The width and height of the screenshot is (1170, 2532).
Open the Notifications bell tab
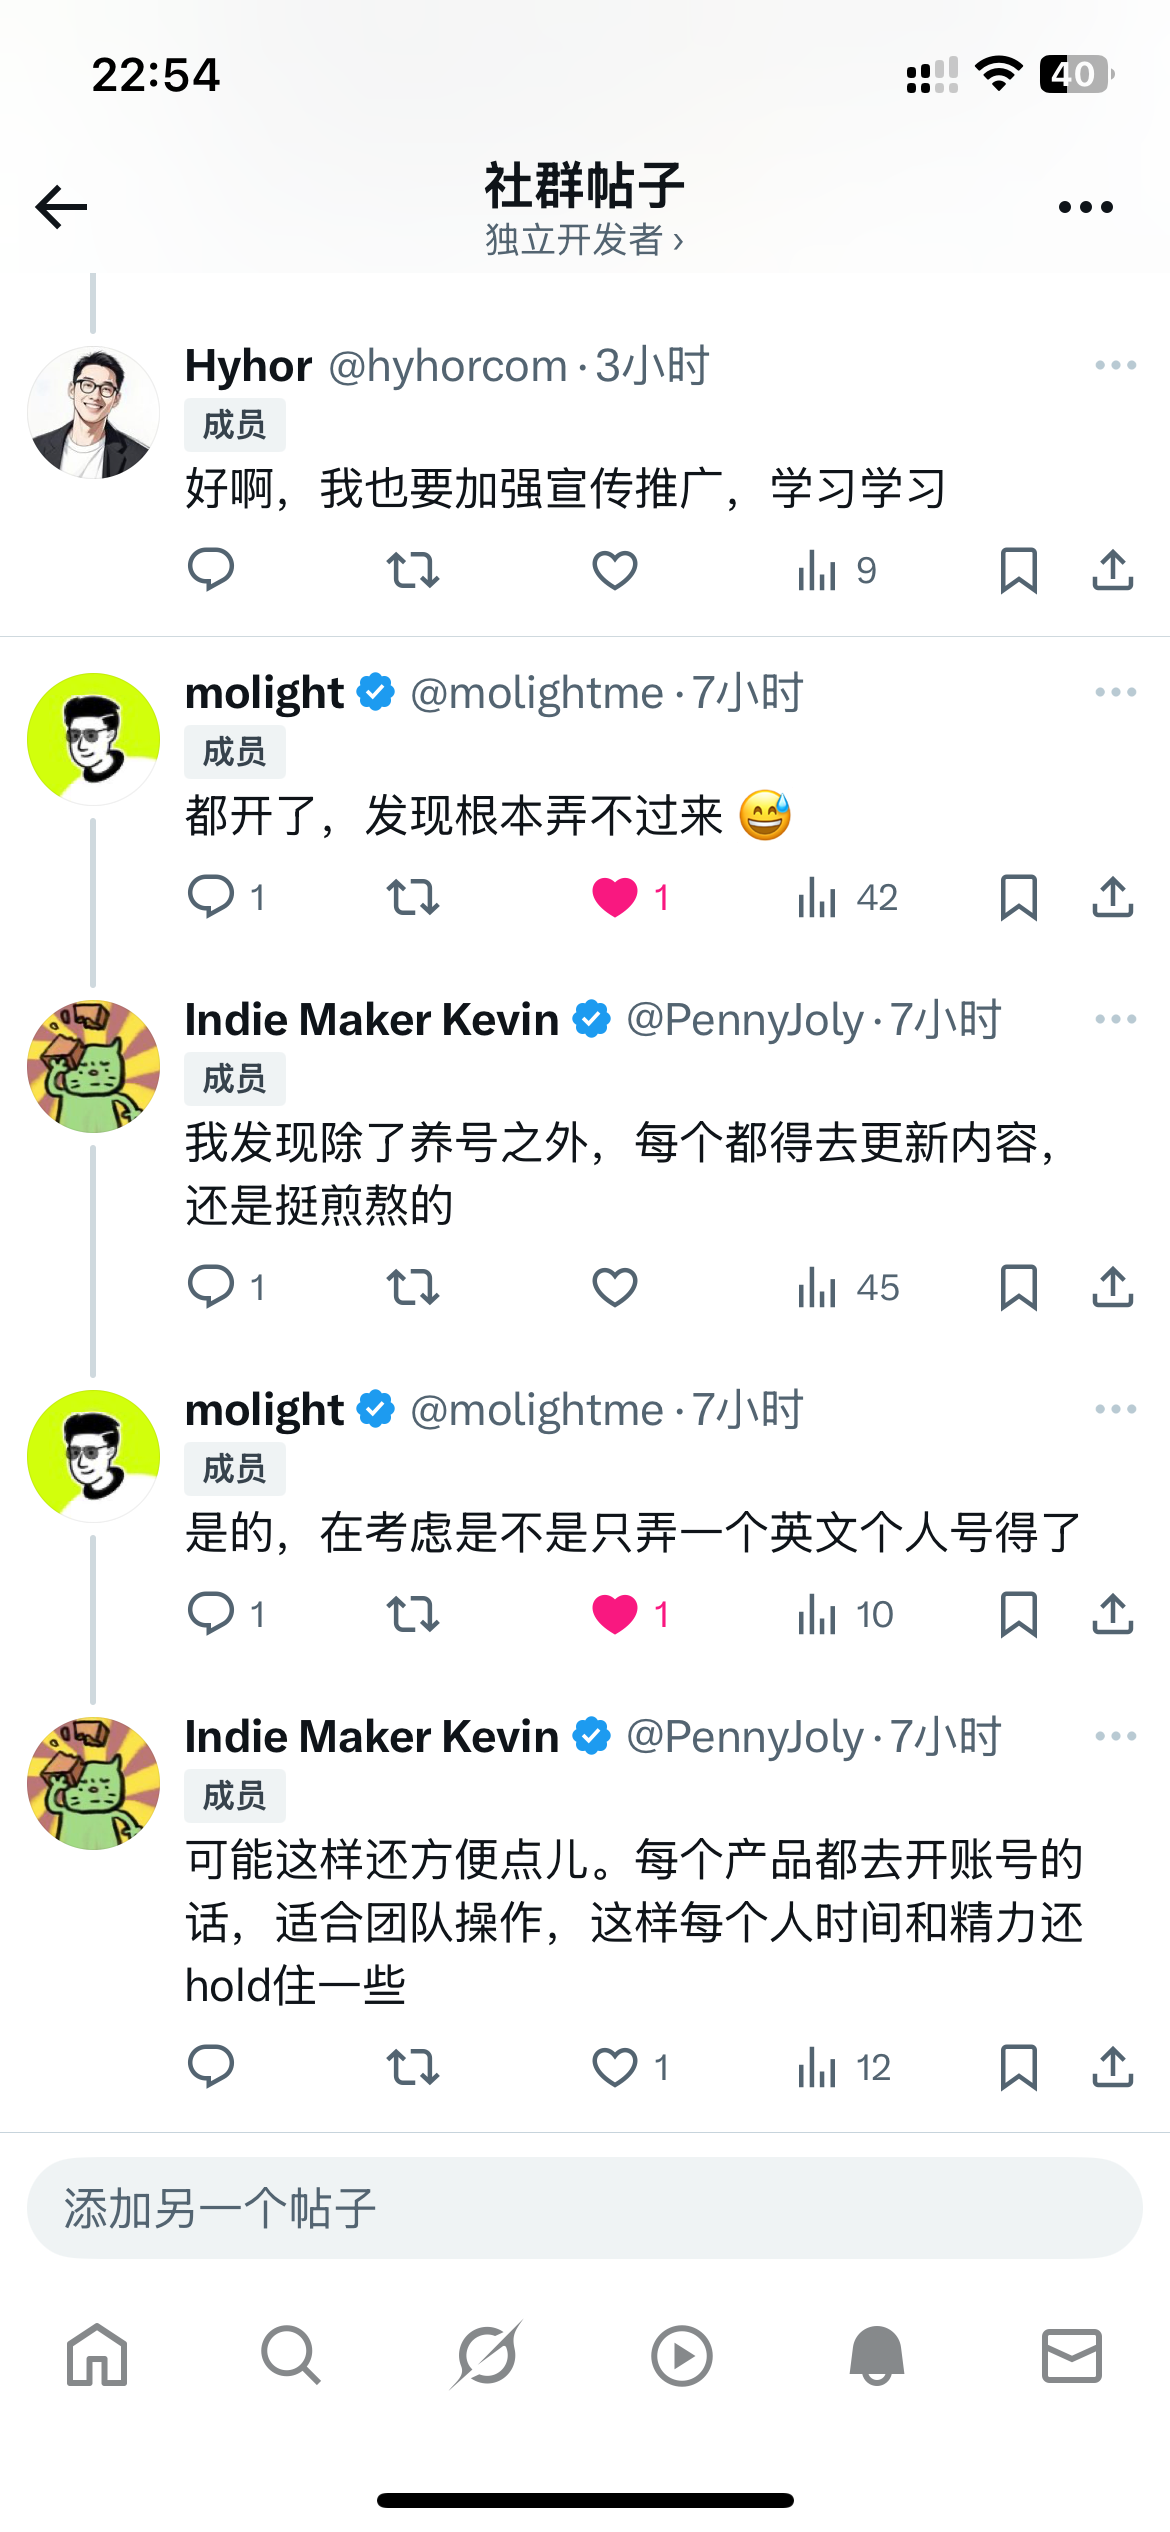coord(876,2355)
